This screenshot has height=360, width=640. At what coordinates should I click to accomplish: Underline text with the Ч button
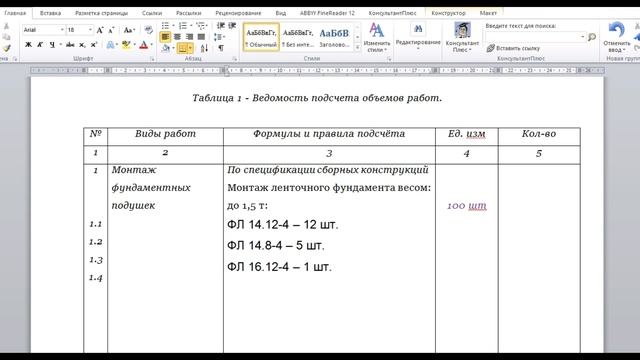coord(52,44)
